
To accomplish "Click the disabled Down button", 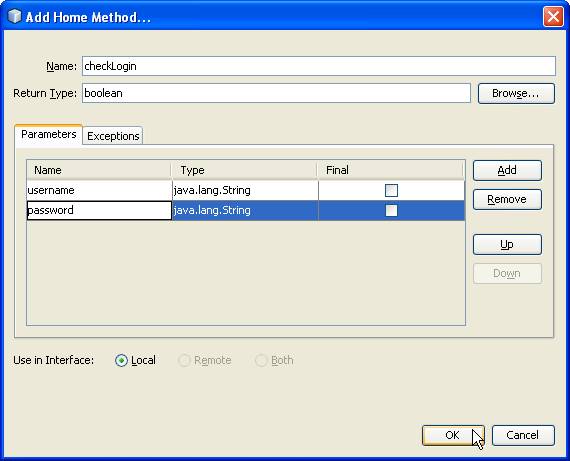I will pyautogui.click(x=507, y=273).
